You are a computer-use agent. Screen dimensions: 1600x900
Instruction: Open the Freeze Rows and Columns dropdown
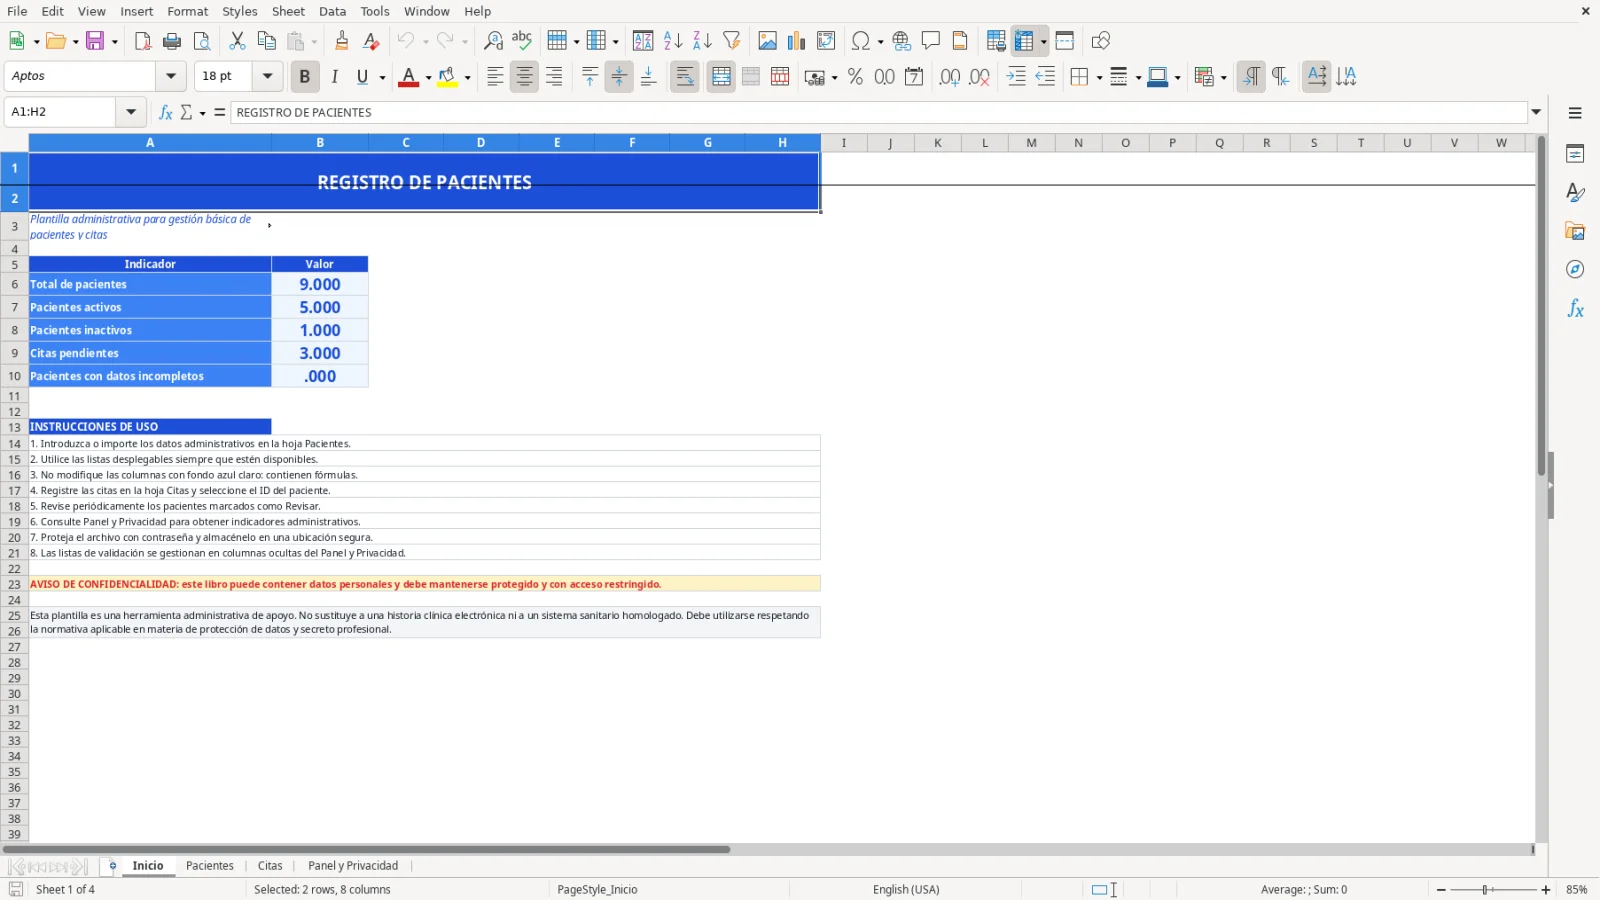(x=1043, y=41)
